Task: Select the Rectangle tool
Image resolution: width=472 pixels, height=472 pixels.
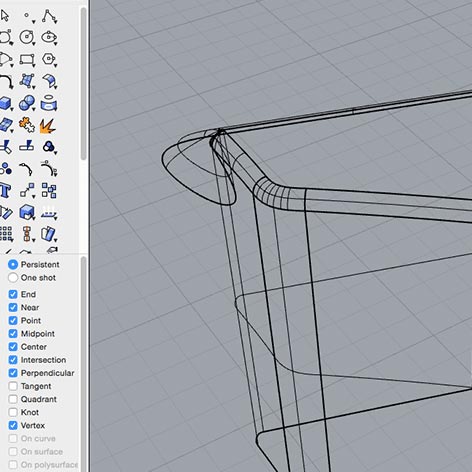Action: point(27,59)
